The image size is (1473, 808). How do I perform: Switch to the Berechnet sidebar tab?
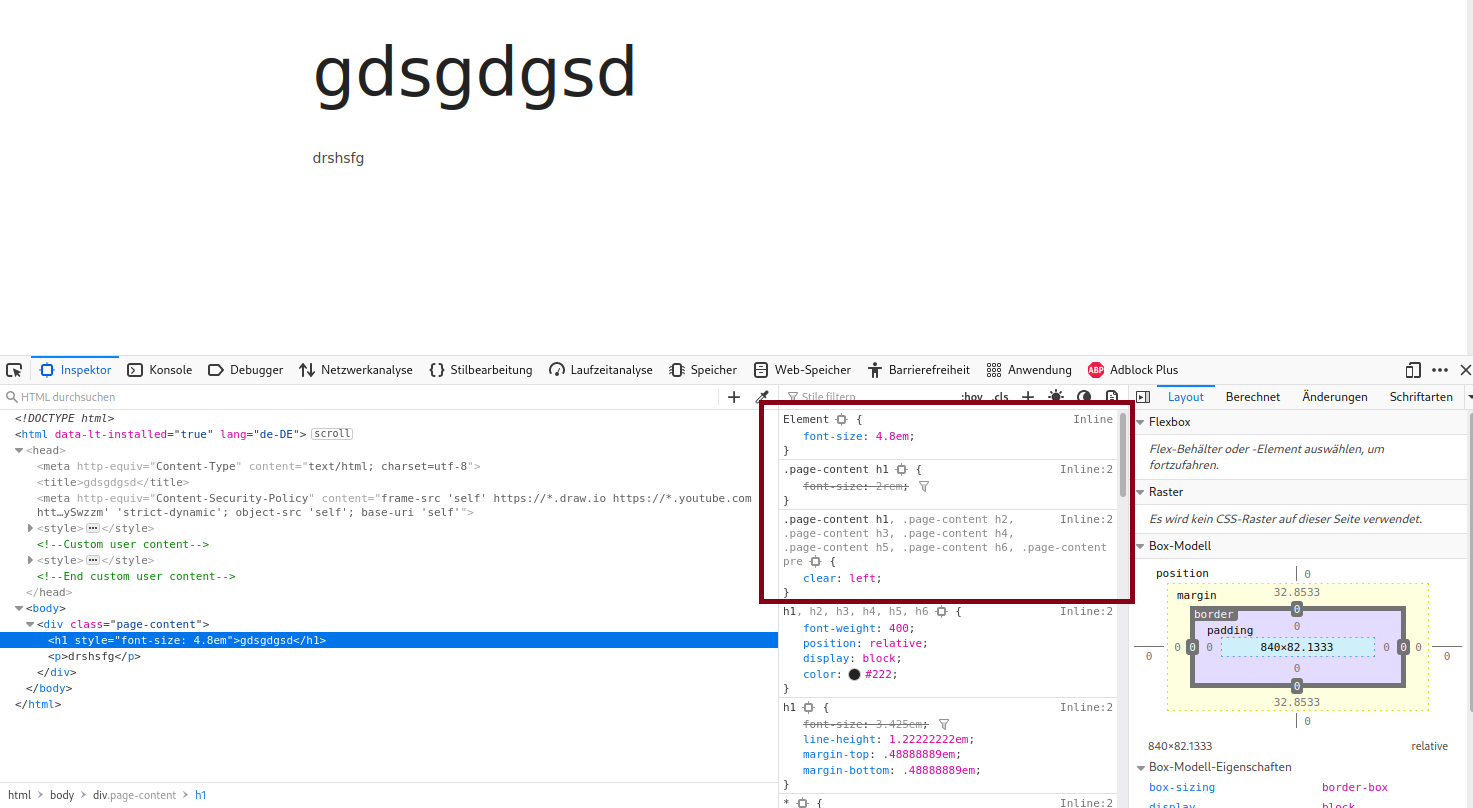coord(1253,397)
